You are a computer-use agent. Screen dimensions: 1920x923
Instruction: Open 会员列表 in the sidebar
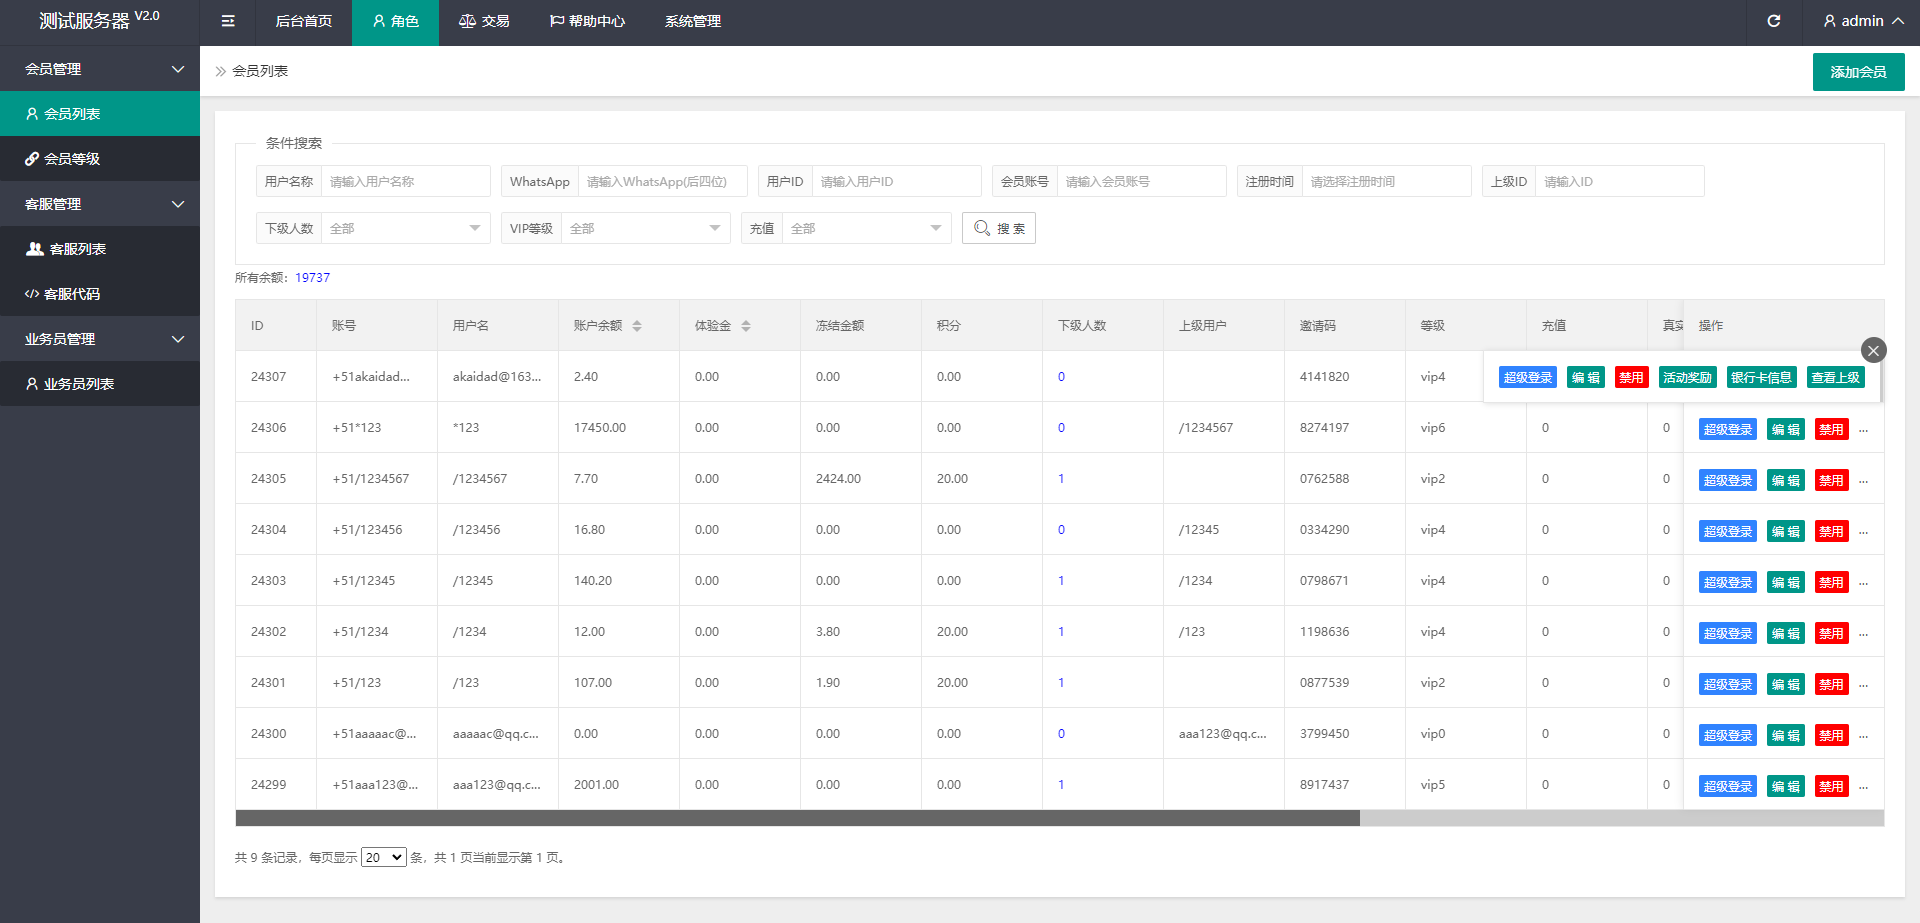coord(100,114)
